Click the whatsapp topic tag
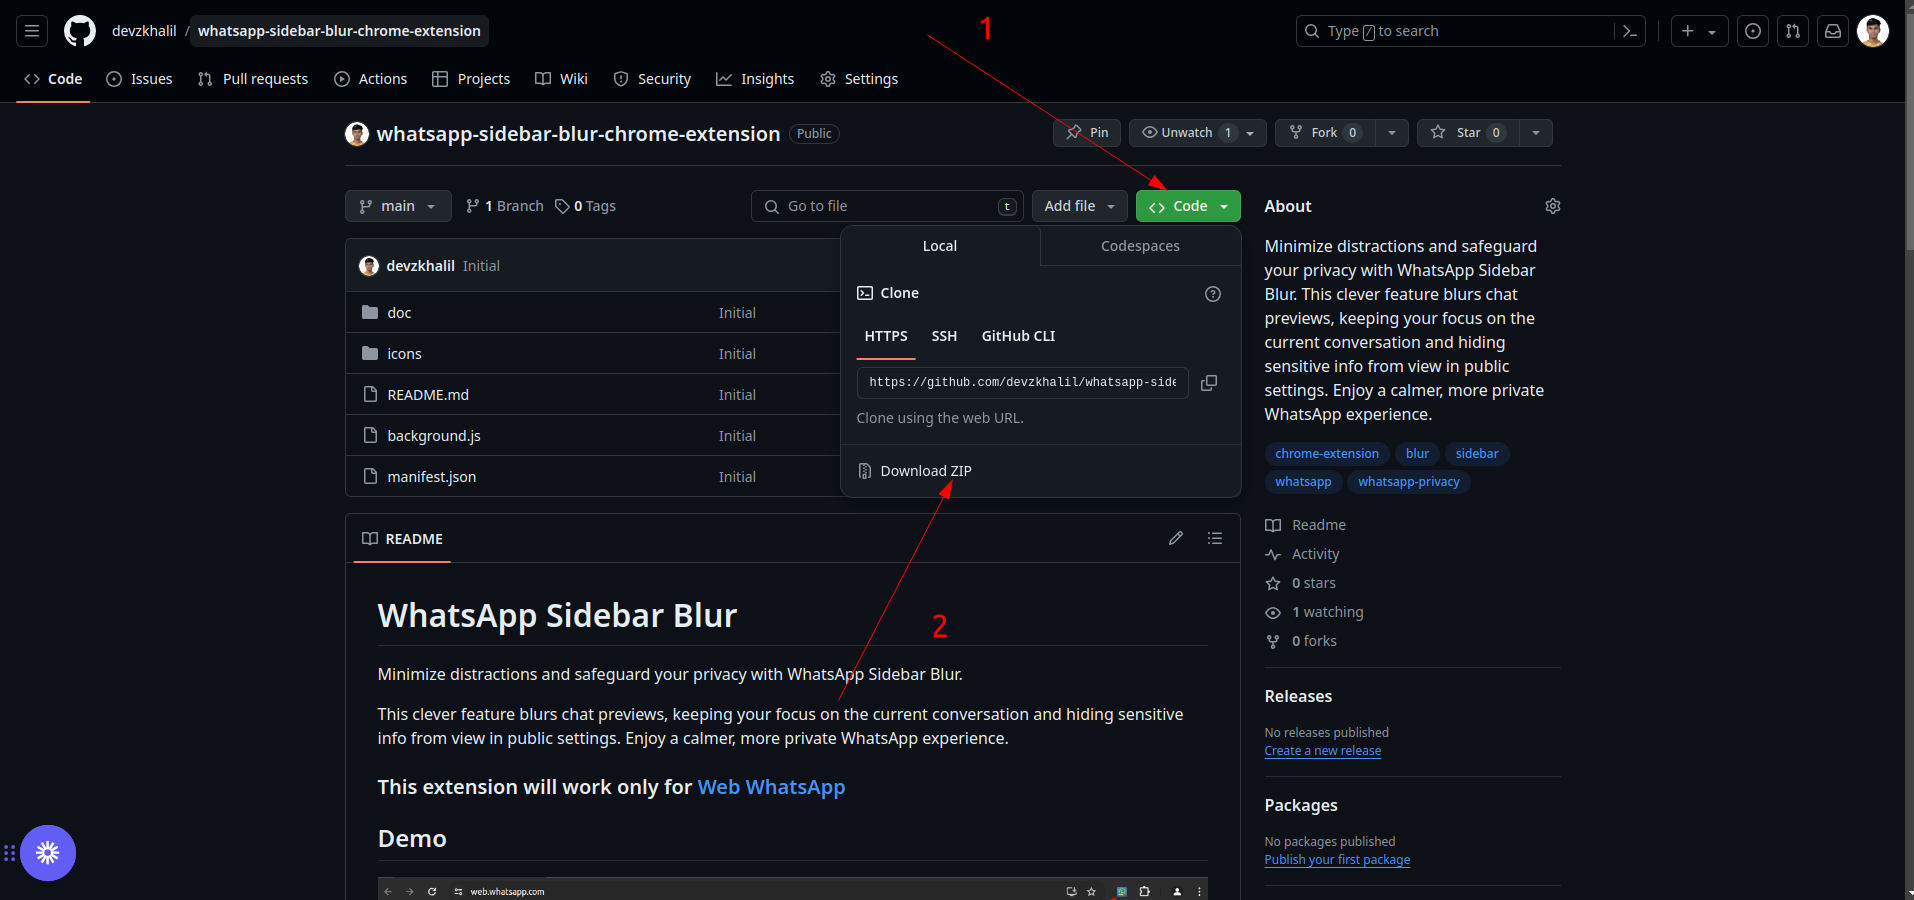1914x900 pixels. coord(1303,482)
